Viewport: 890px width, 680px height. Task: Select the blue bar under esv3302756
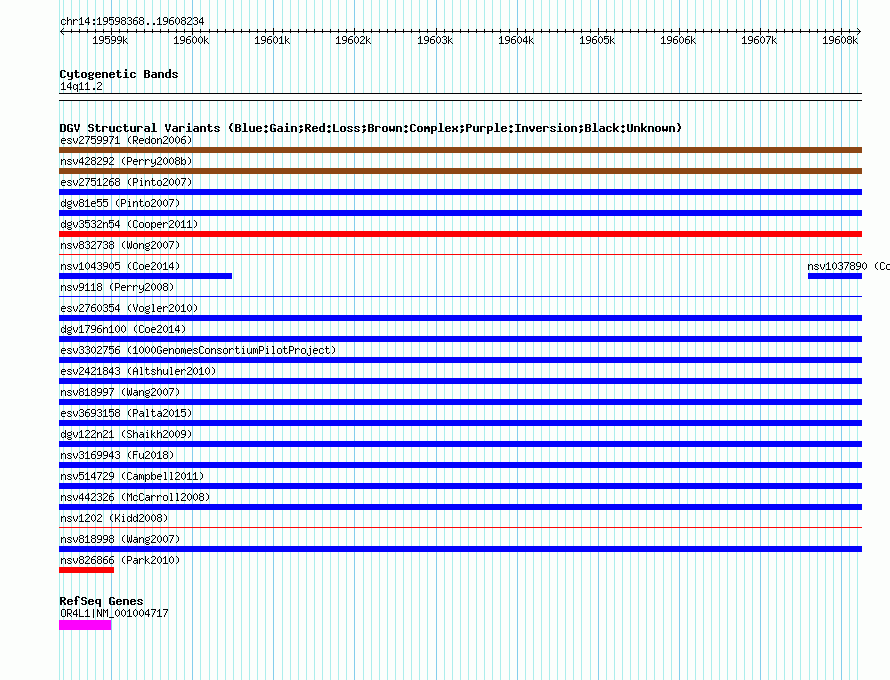[460, 360]
